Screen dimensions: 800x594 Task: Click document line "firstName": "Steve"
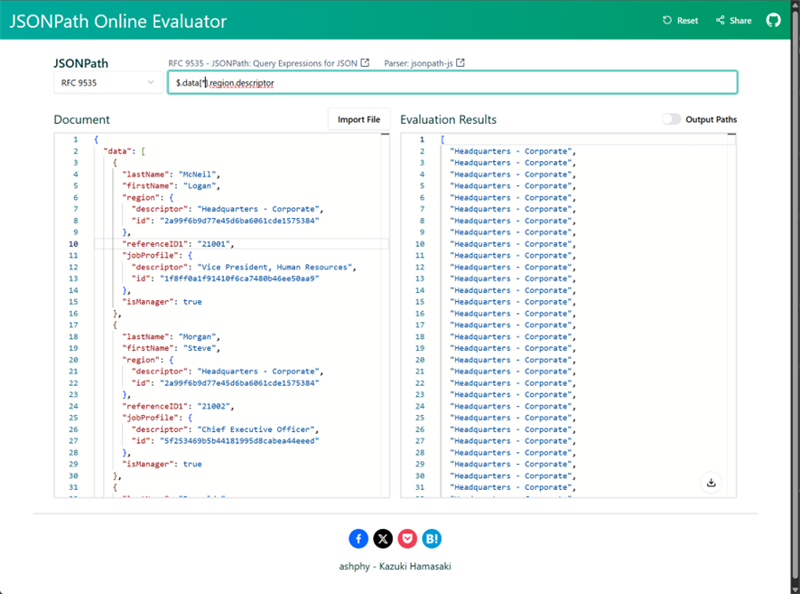coord(171,349)
